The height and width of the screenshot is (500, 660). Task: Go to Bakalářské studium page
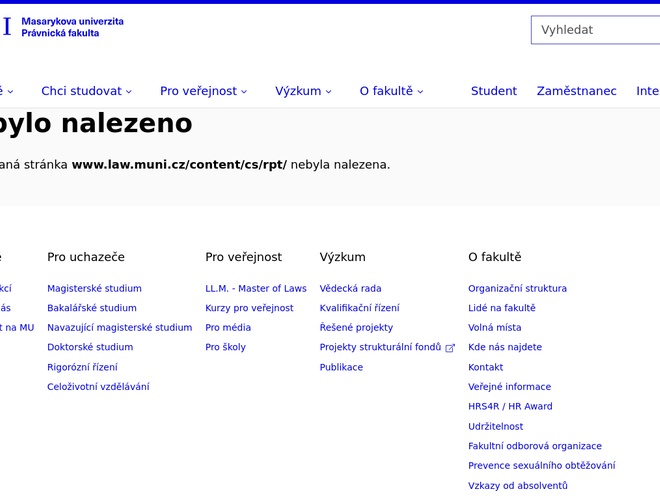[x=92, y=308]
